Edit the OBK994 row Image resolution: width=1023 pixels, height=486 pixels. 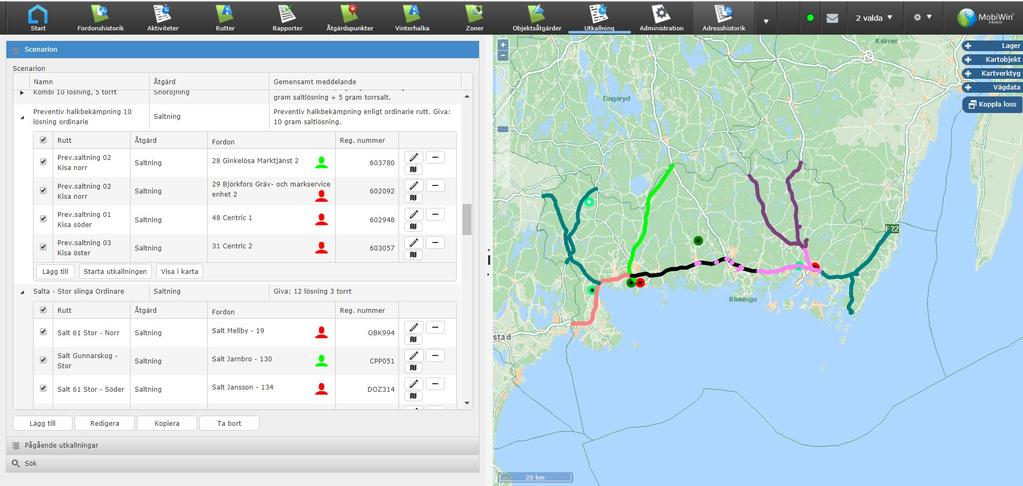(x=414, y=327)
